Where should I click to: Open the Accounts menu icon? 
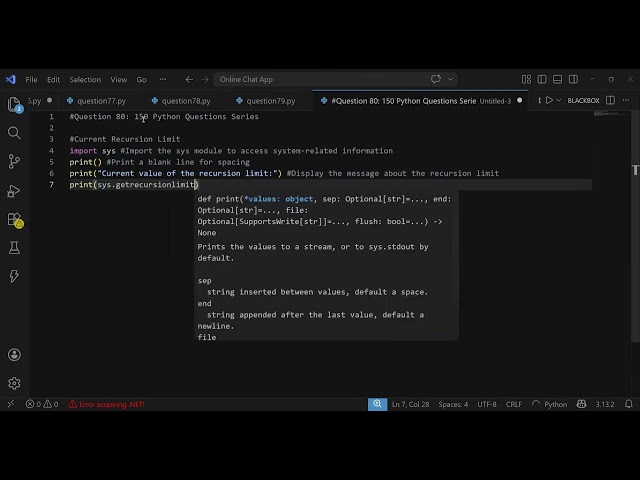[x=14, y=354]
